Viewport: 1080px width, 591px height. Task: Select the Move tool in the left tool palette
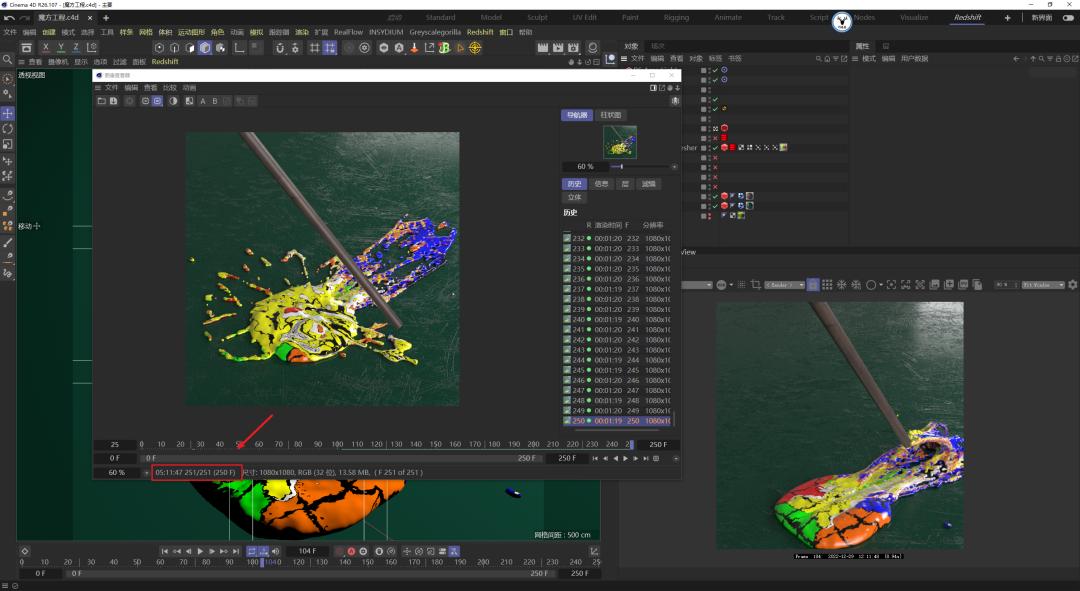point(7,113)
